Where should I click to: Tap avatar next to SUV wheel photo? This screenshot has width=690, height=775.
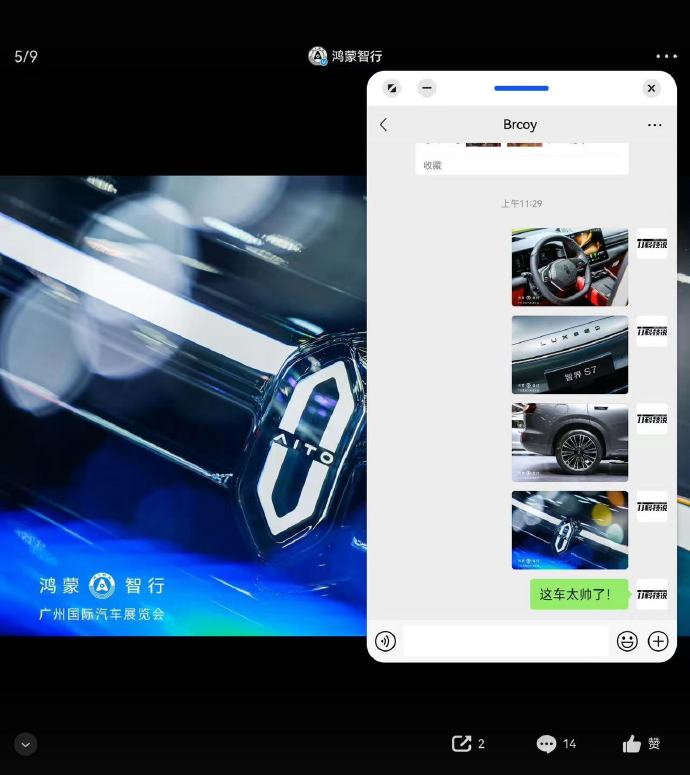(x=652, y=419)
